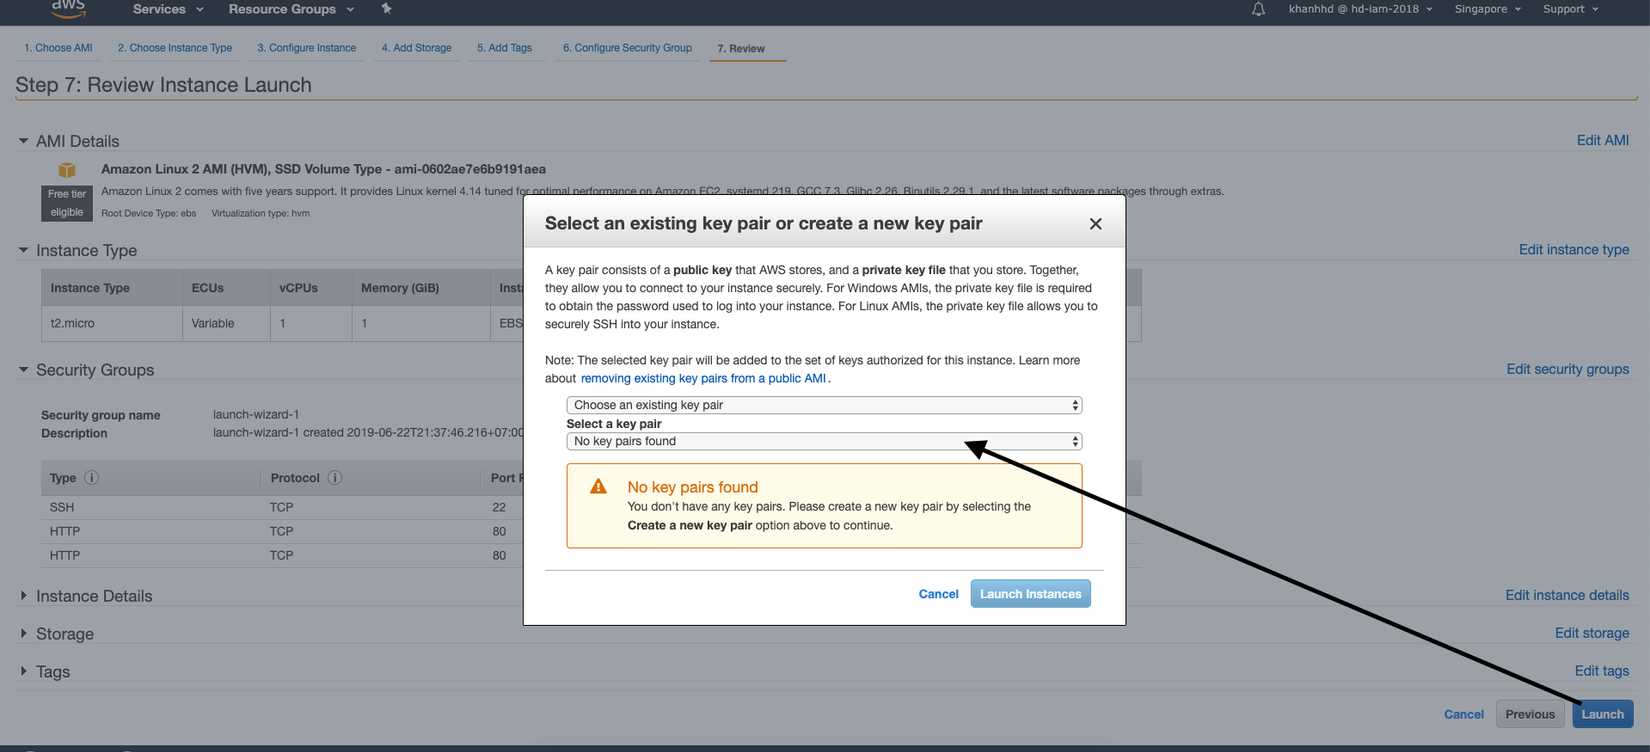Go to step 1 Choose AMI tab

click(58, 48)
